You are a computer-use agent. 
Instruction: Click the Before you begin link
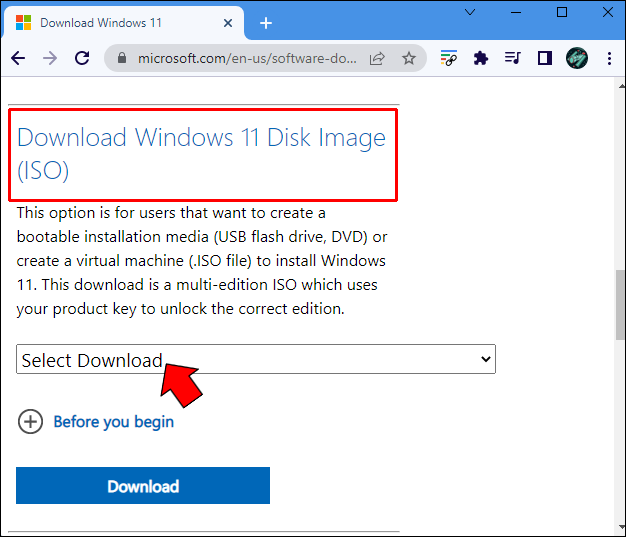pyautogui.click(x=113, y=421)
